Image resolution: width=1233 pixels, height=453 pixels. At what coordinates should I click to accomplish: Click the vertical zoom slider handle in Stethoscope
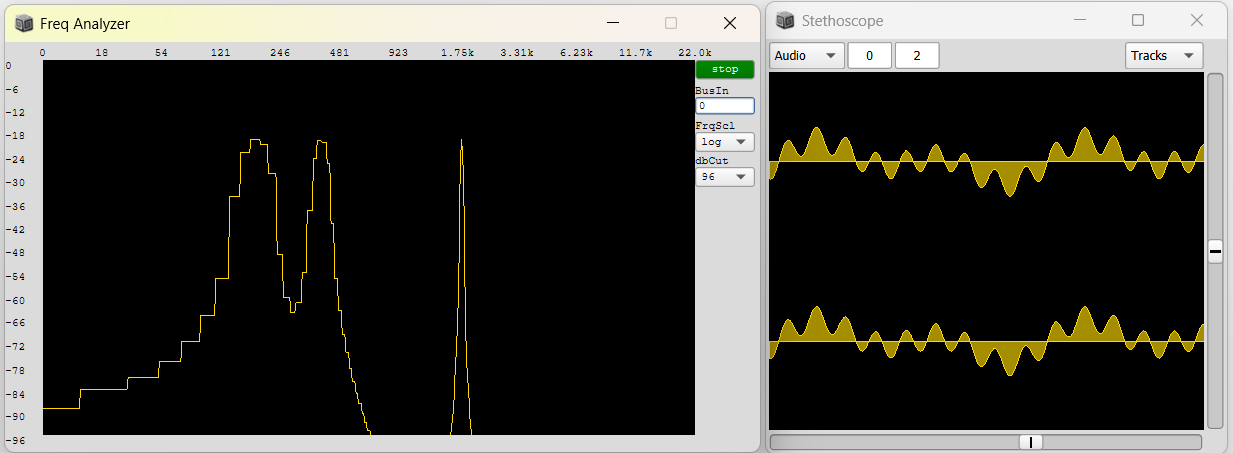[x=1215, y=252]
